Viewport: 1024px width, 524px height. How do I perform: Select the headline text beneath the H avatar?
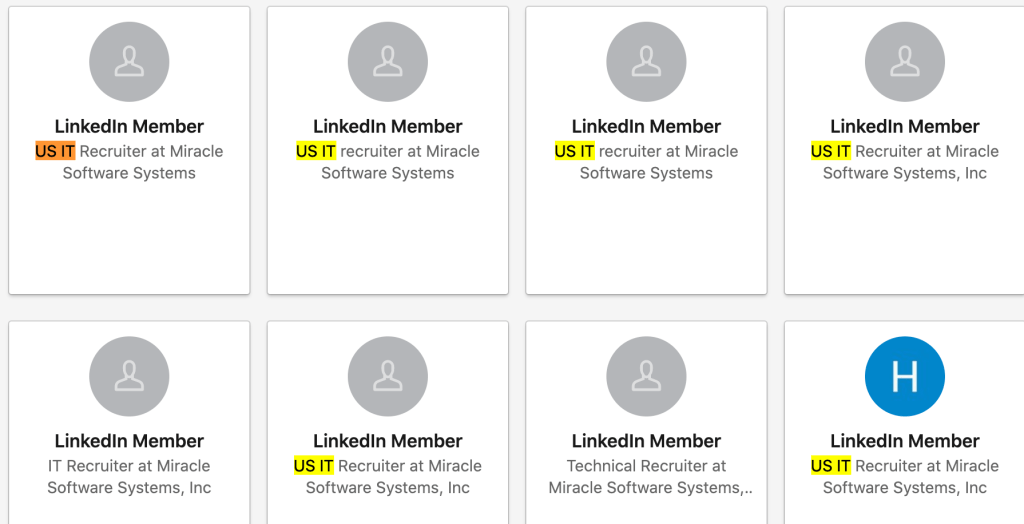(904, 477)
